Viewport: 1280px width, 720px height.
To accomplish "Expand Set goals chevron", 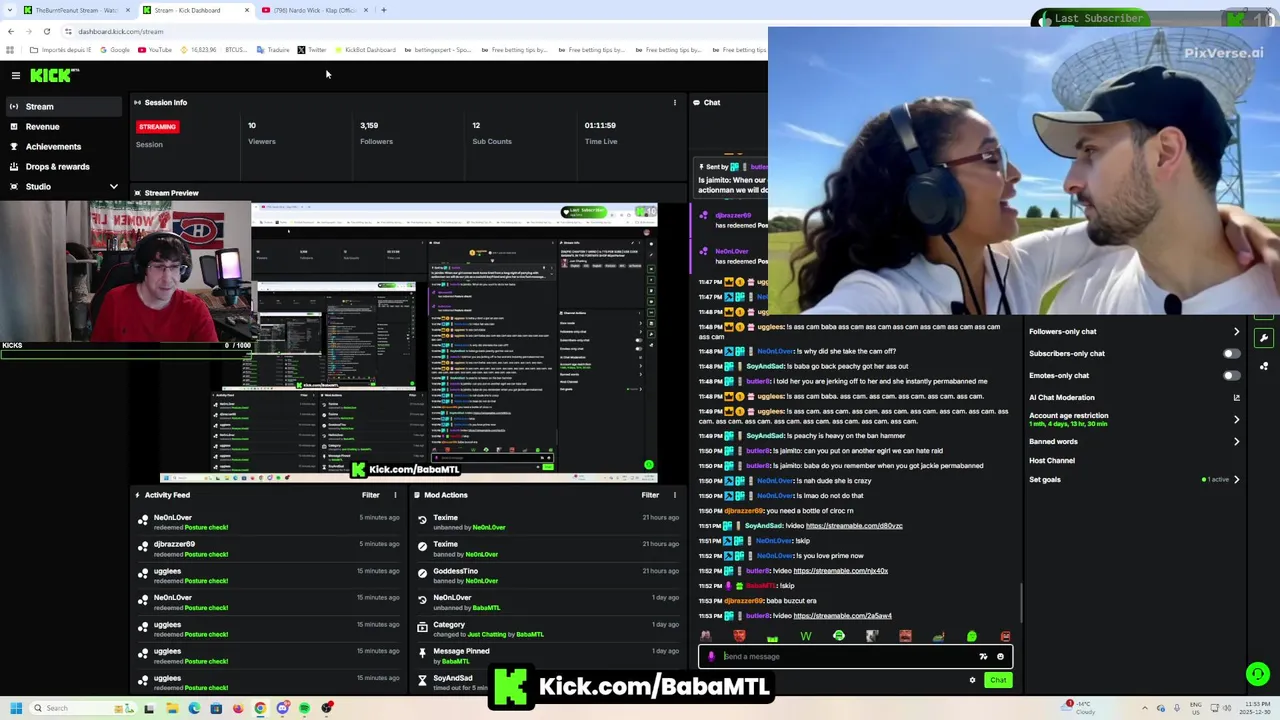I will tap(1236, 479).
